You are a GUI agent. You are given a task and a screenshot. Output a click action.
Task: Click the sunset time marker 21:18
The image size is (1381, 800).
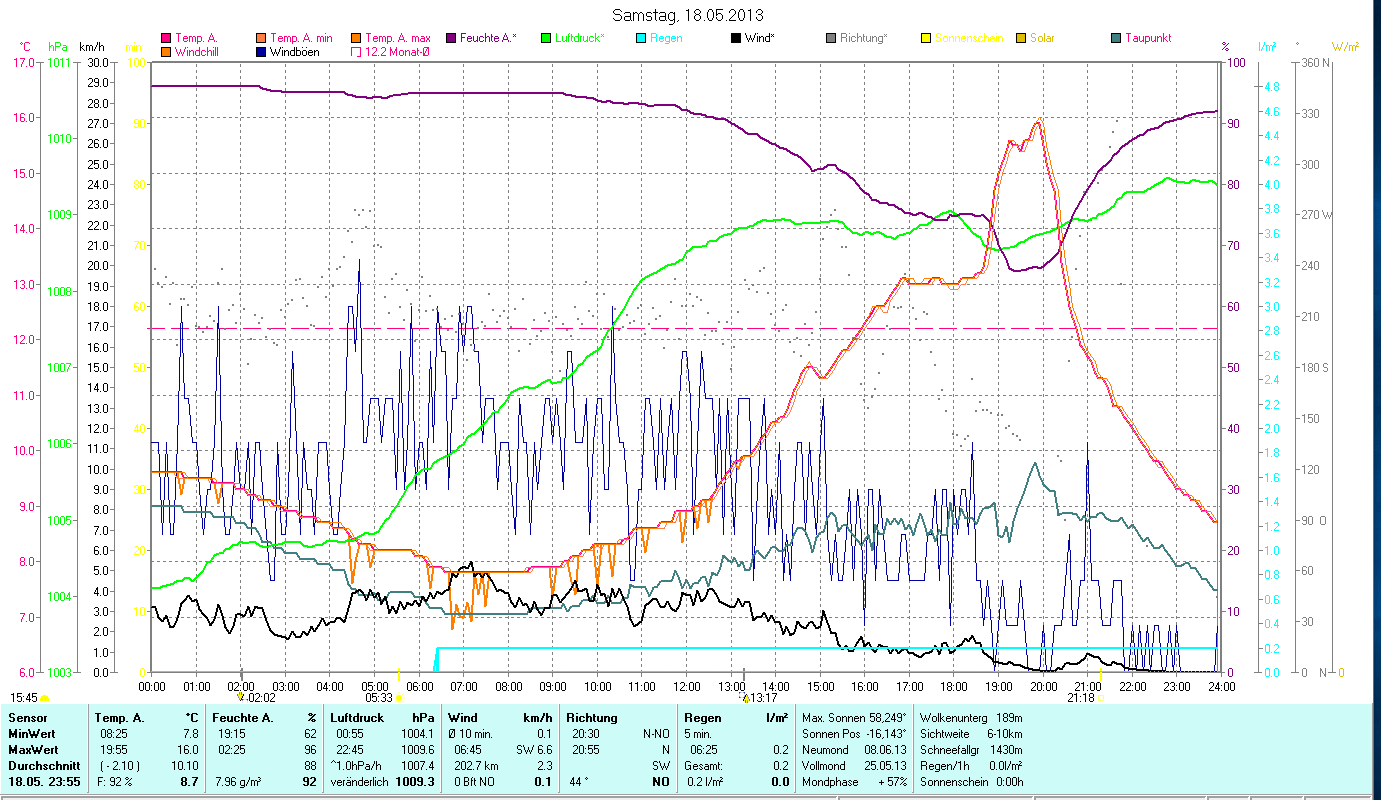(x=1080, y=698)
